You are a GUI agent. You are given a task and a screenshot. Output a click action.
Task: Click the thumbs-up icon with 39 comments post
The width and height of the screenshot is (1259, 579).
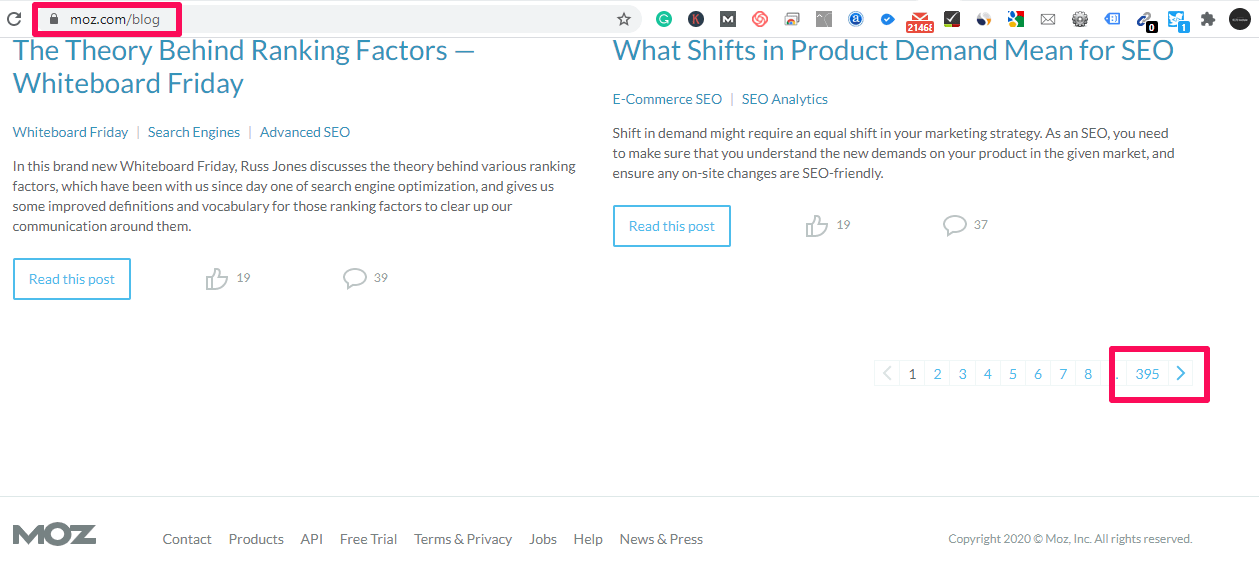click(216, 279)
